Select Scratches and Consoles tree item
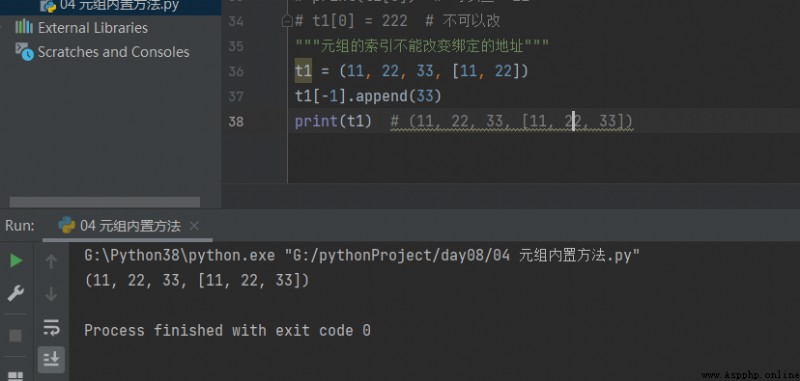The height and width of the screenshot is (381, 800). click(113, 52)
